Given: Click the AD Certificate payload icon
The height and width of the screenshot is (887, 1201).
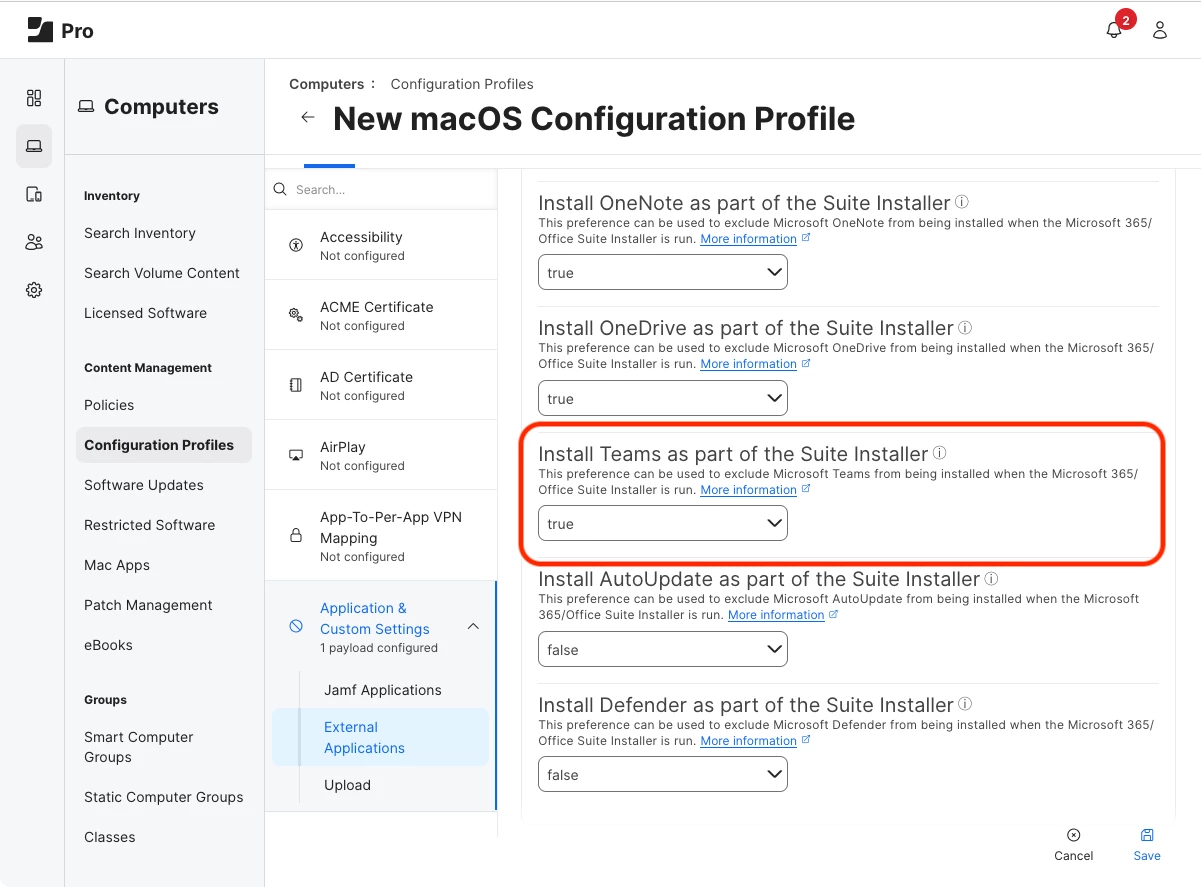Looking at the screenshot, I should coord(296,385).
